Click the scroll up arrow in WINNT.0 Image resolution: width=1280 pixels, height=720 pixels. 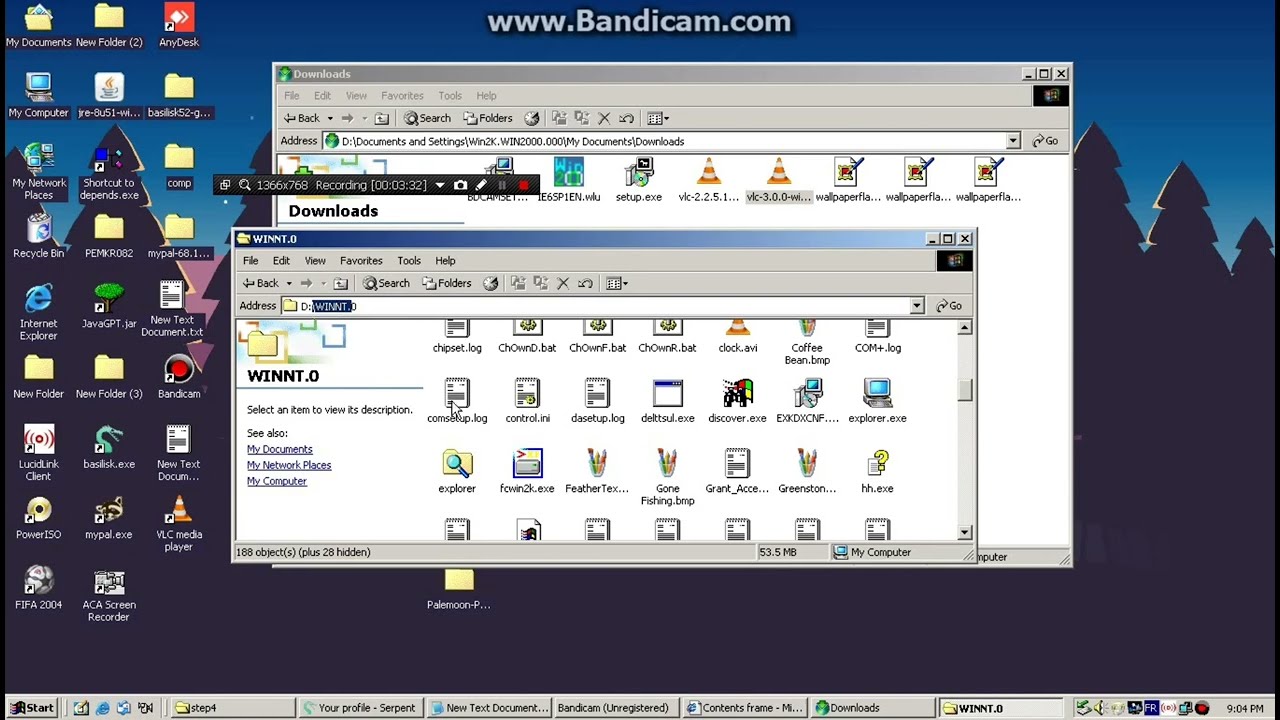tap(964, 327)
